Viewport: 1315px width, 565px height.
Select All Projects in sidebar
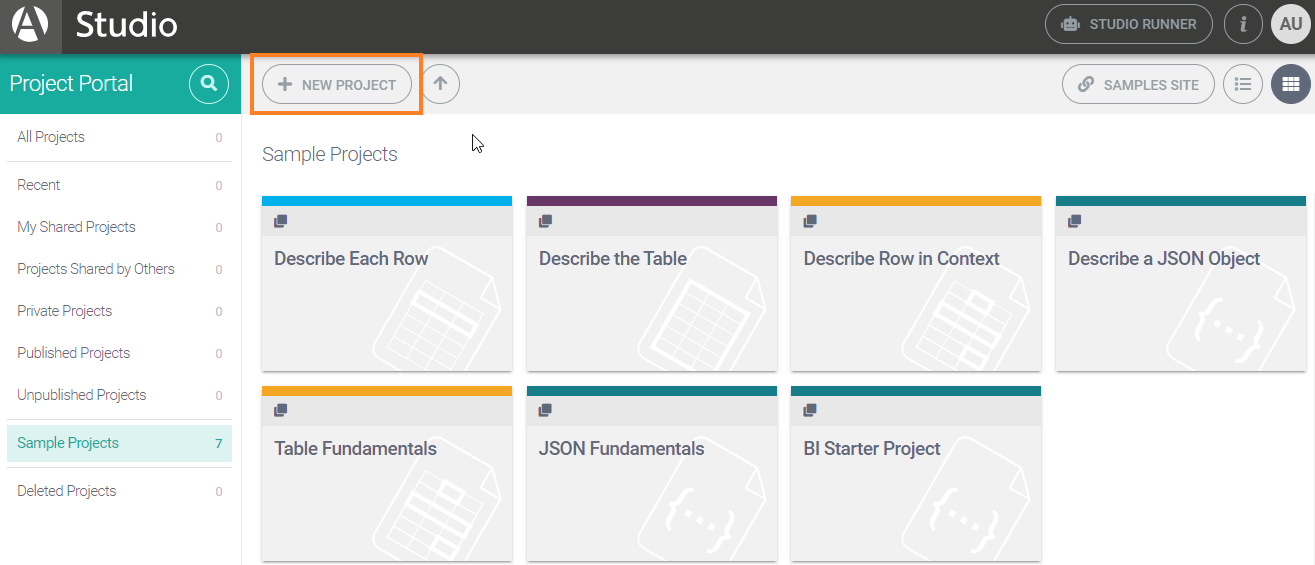pos(51,137)
